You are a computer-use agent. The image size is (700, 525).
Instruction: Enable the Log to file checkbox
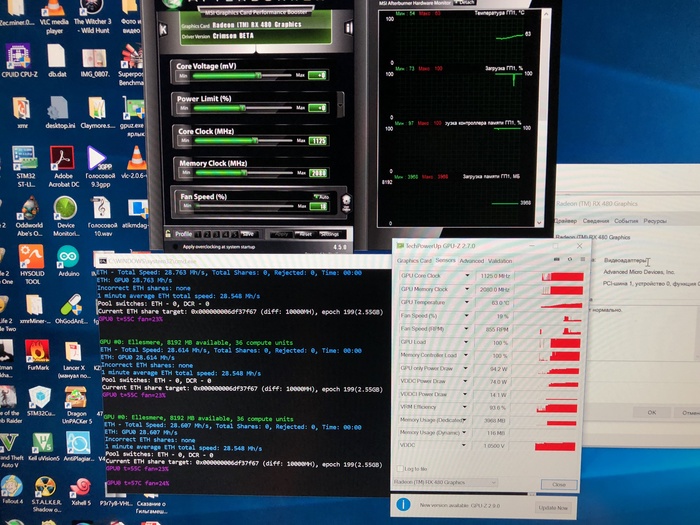402,468
